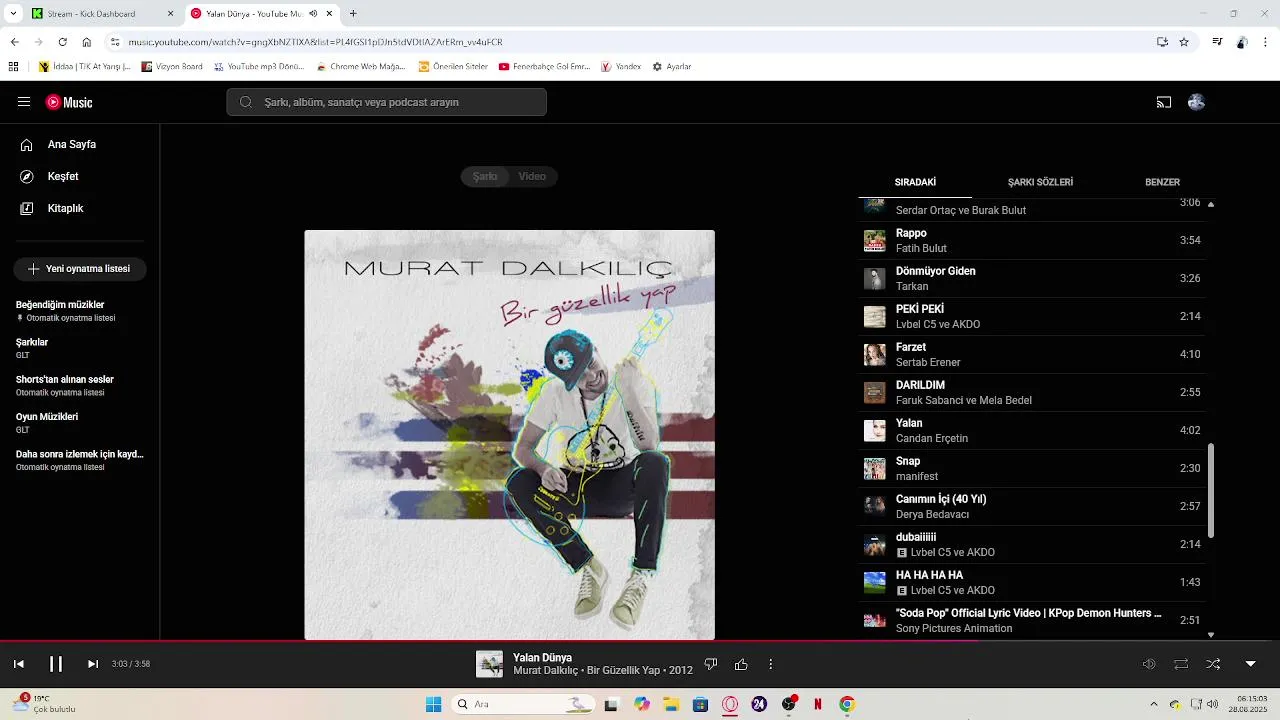This screenshot has height=720, width=1280.
Task: Click the Yalan thumbnail by Candan Erçetin
Action: pos(875,431)
